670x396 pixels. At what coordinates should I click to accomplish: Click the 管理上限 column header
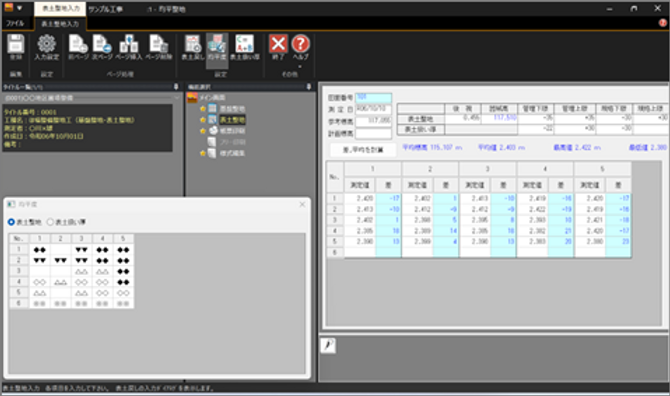coord(575,109)
